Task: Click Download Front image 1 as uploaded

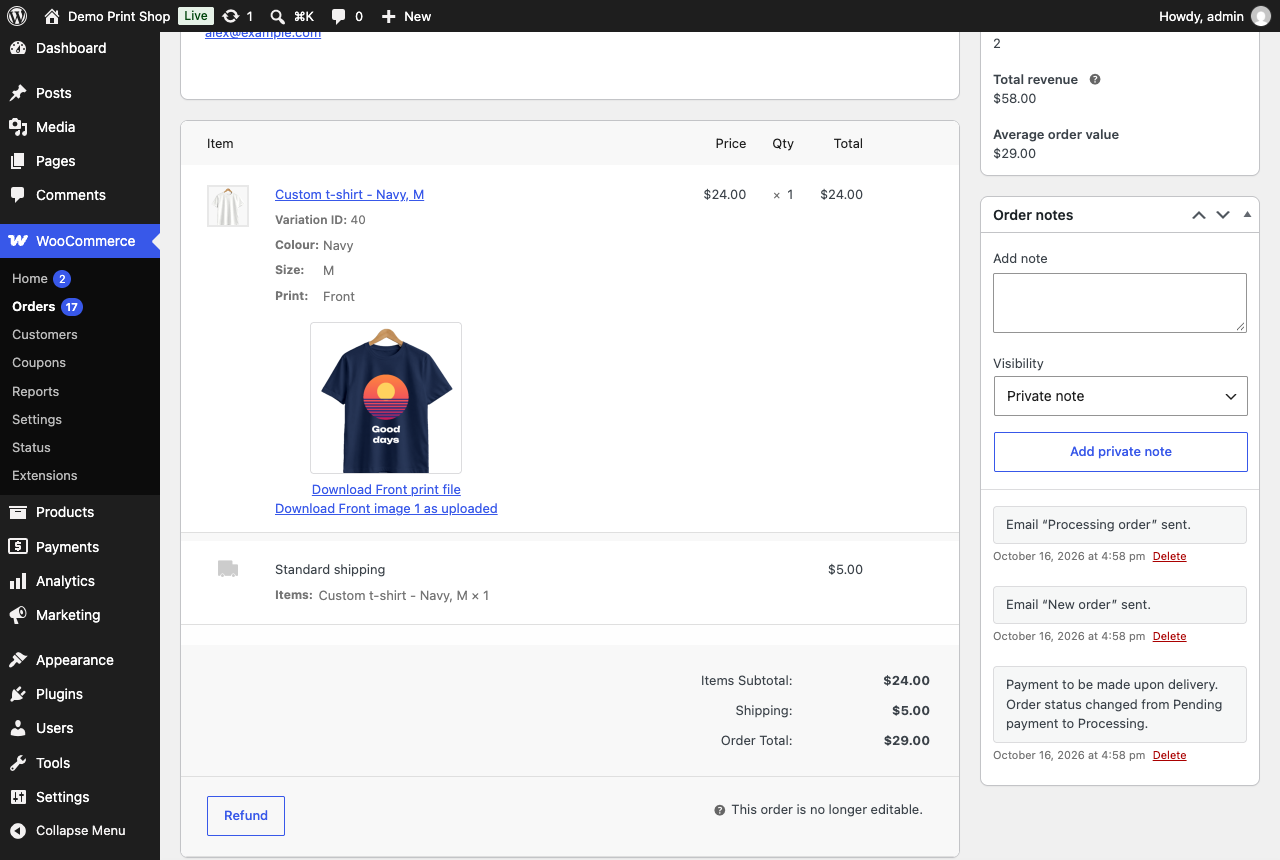Action: click(386, 509)
